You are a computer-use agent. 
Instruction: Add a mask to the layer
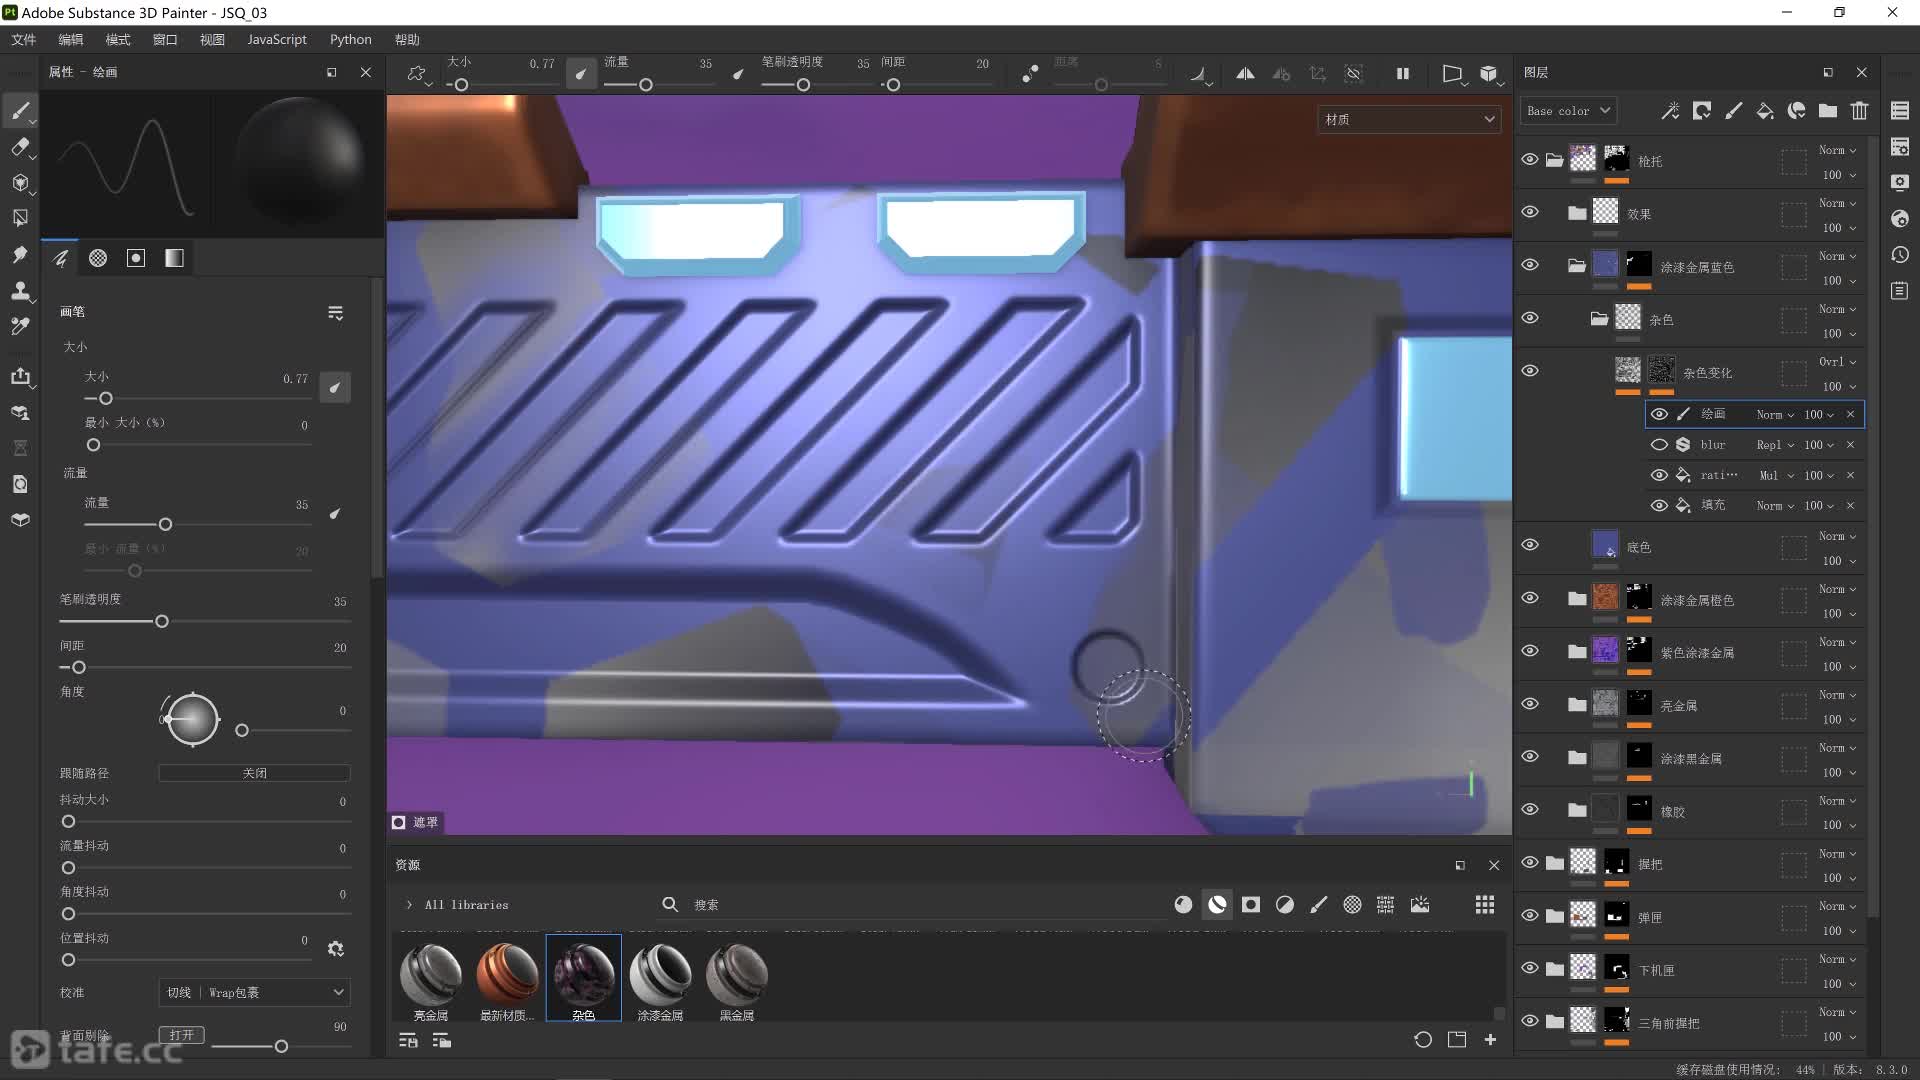tap(1701, 110)
